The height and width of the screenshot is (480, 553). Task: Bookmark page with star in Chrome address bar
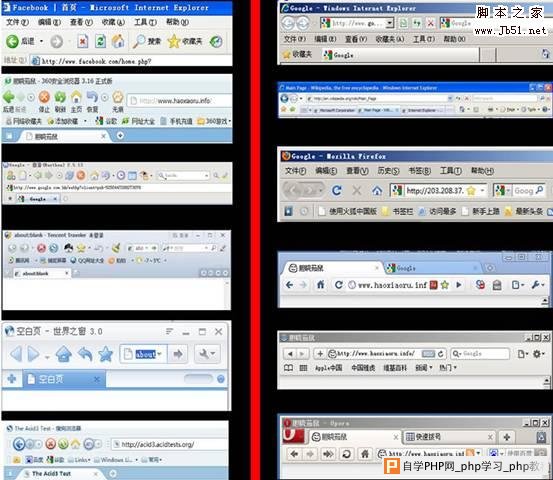click(445, 285)
